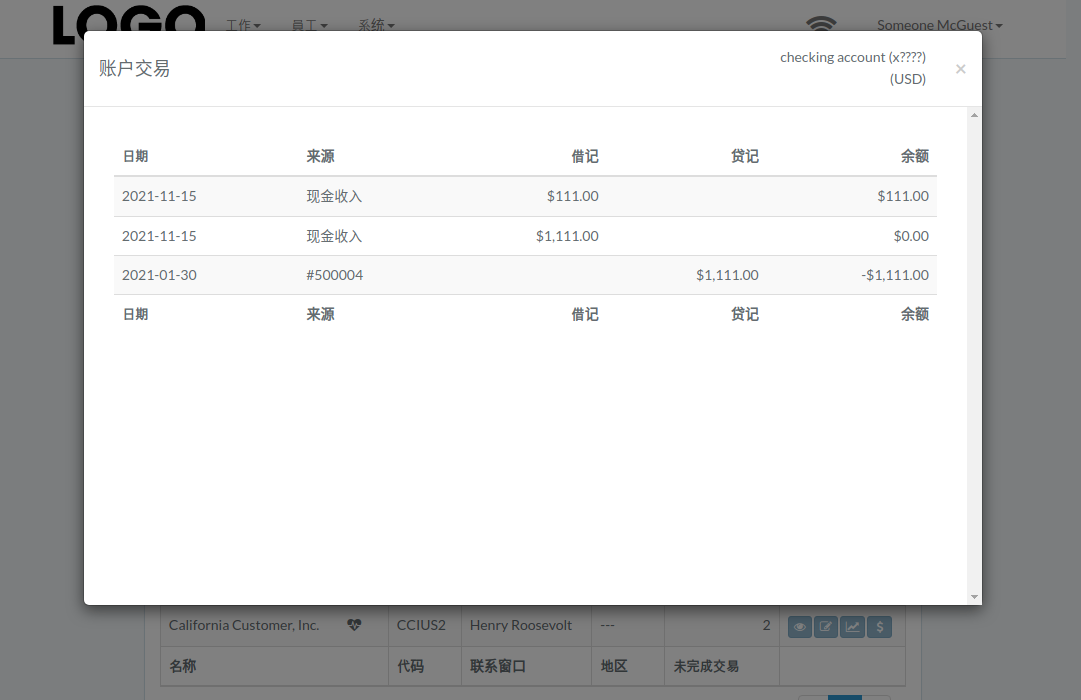Edit California Customer, Inc. with pencil icon
The image size is (1081, 700).
tap(826, 627)
